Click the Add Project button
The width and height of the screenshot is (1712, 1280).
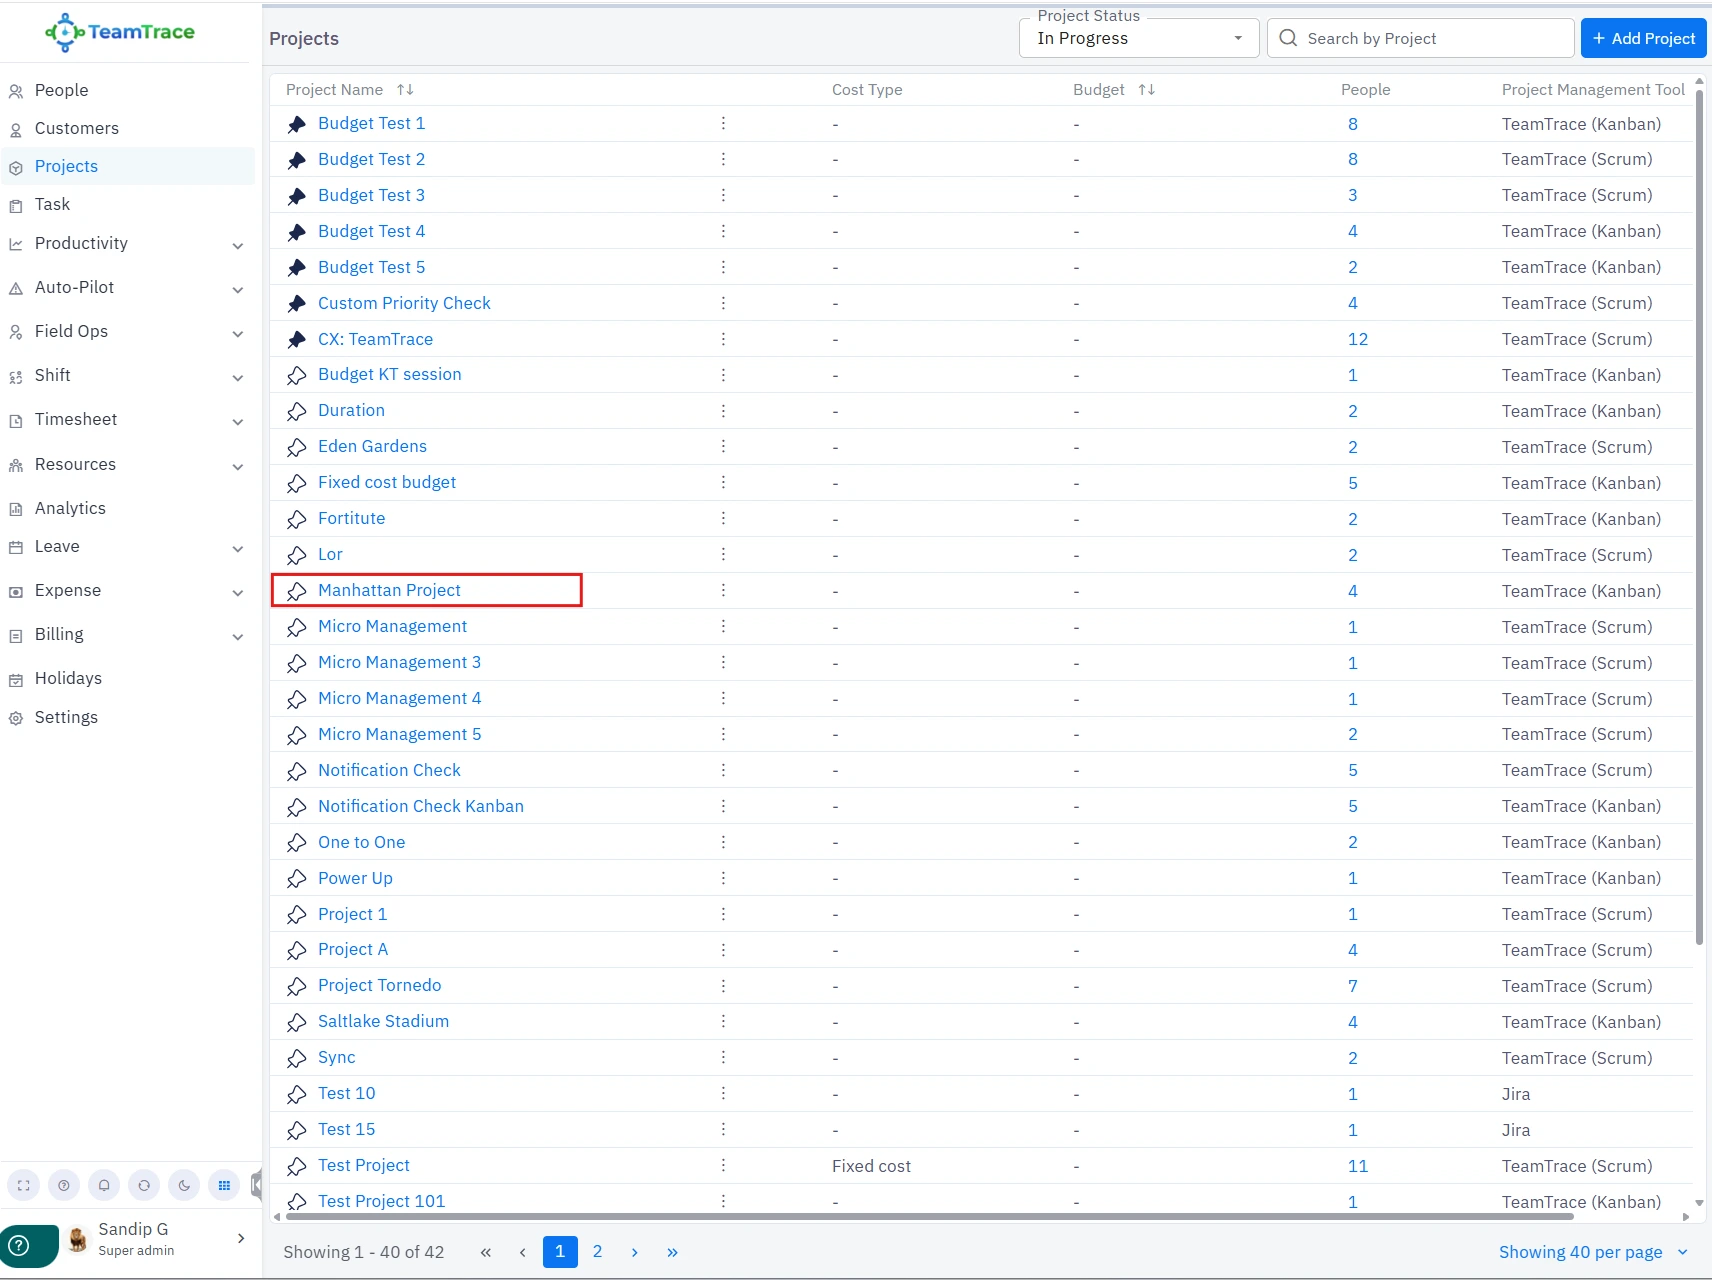point(1643,38)
